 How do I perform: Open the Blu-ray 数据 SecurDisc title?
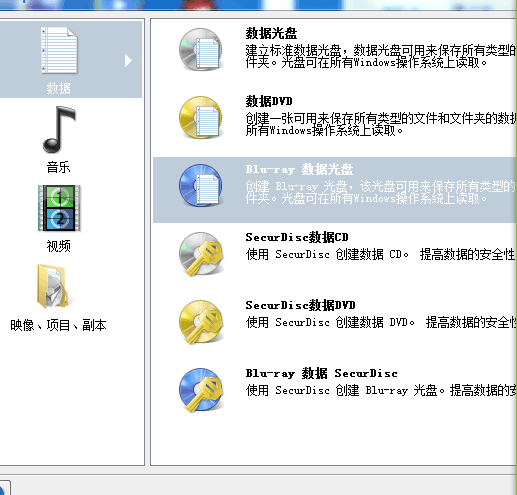321,373
